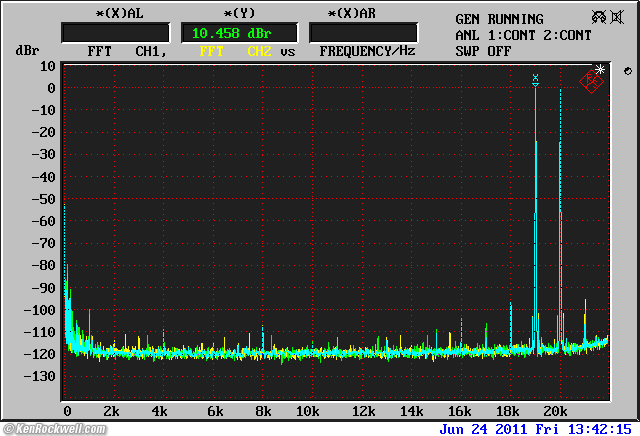Viewport: 640px width, 436px height.
Task: Click the FFT CH1 trace legend
Action: point(127,51)
